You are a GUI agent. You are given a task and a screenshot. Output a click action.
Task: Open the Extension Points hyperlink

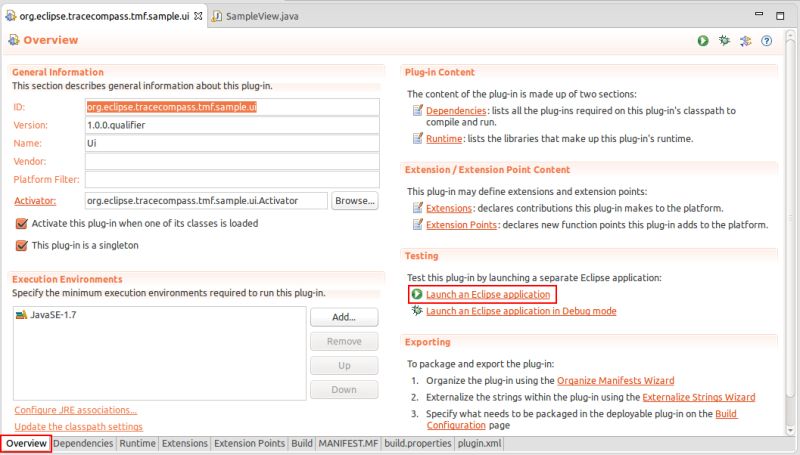click(461, 224)
